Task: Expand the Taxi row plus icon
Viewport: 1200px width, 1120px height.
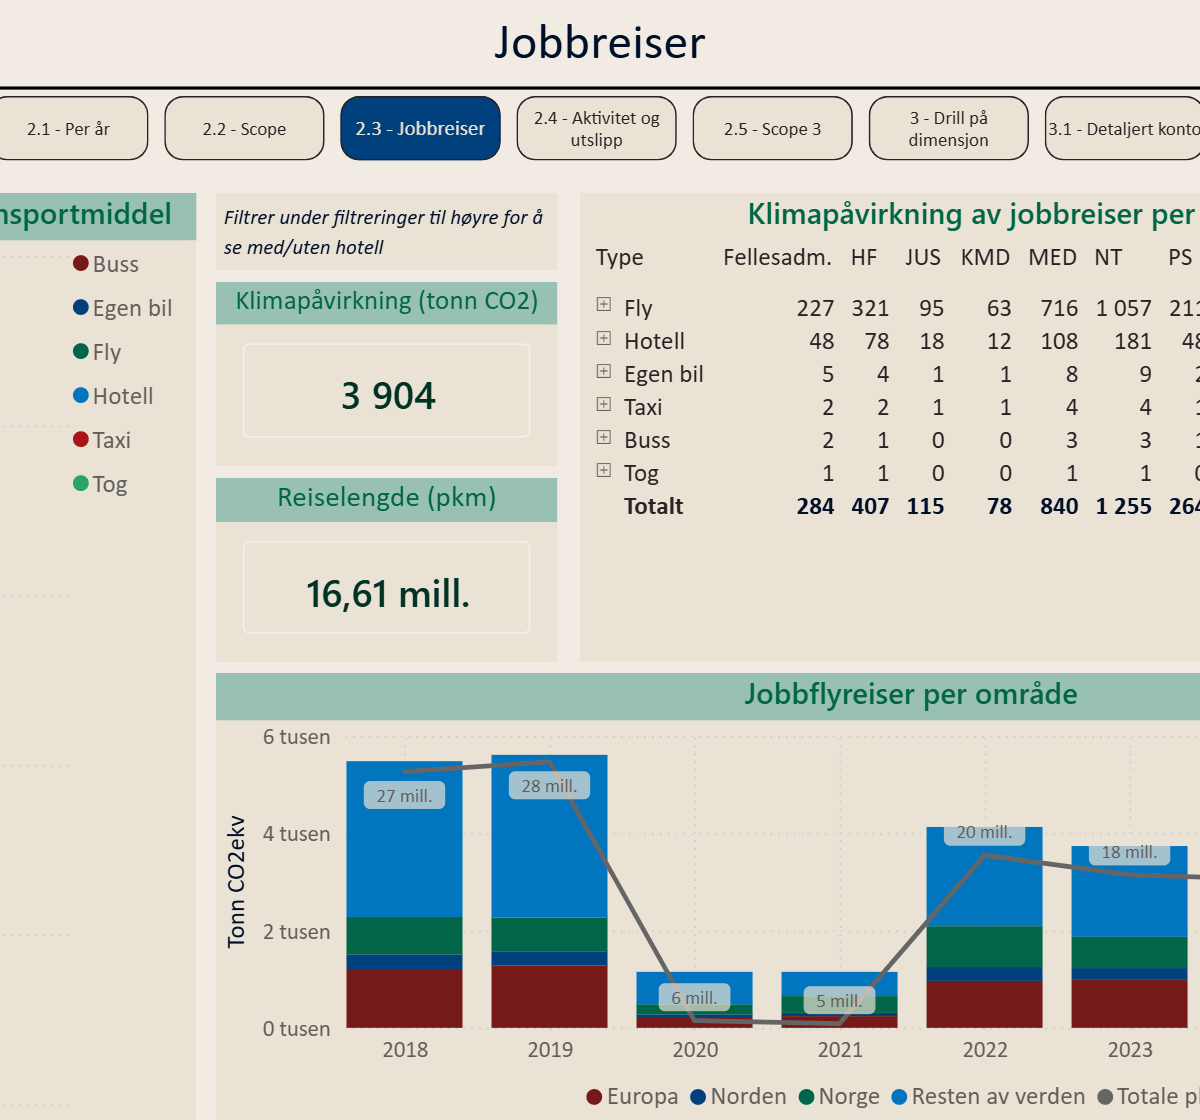Action: point(603,404)
